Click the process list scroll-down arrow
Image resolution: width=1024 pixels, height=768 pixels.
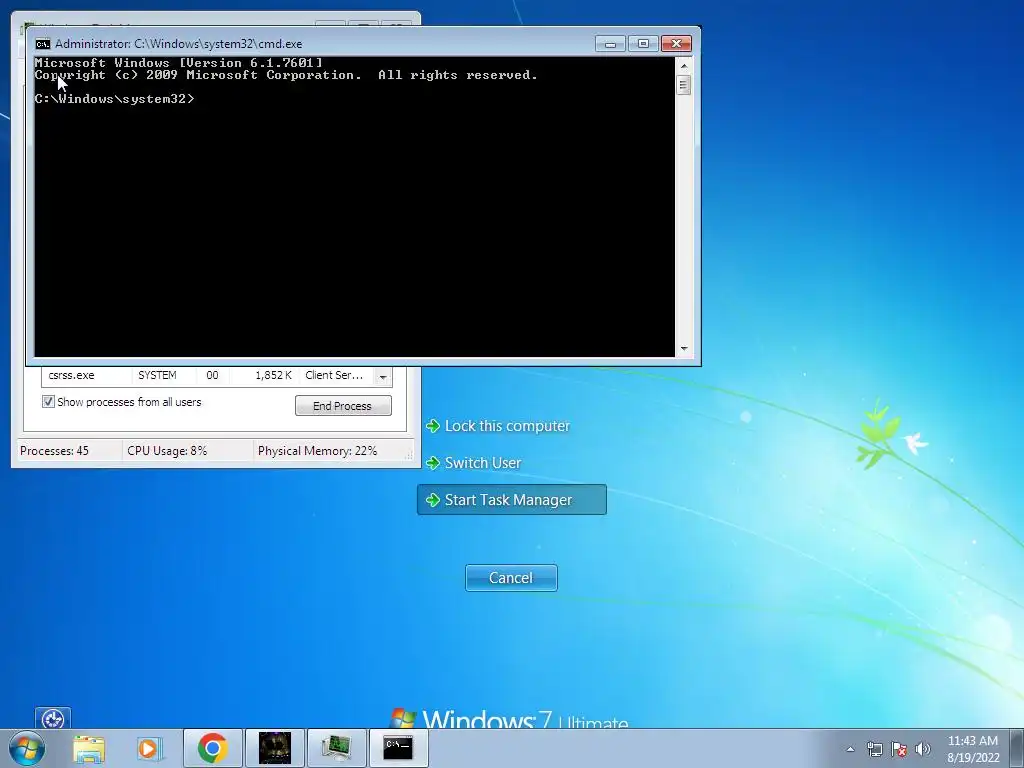pos(383,377)
